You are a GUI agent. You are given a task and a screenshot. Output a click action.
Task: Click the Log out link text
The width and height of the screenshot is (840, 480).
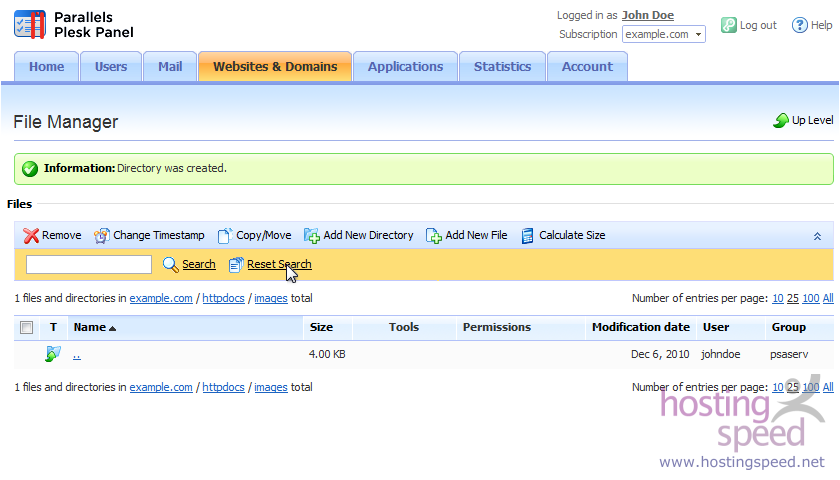758,25
